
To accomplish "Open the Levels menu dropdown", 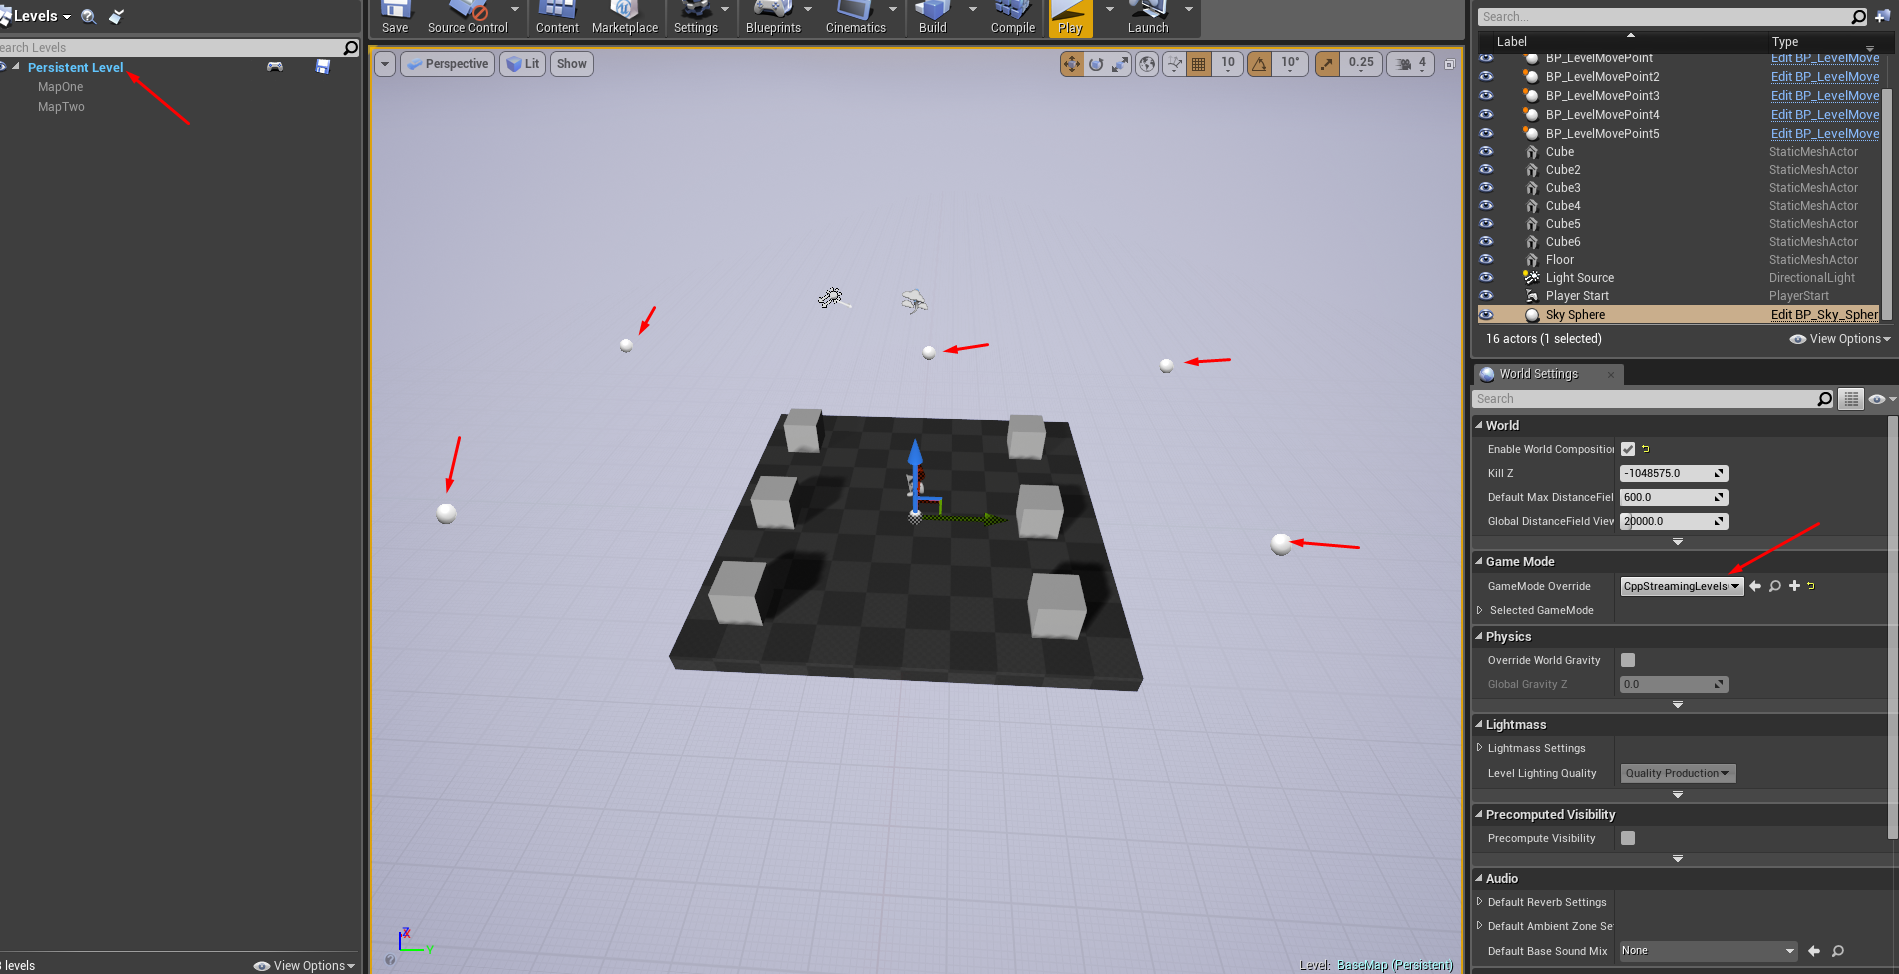I will [40, 16].
